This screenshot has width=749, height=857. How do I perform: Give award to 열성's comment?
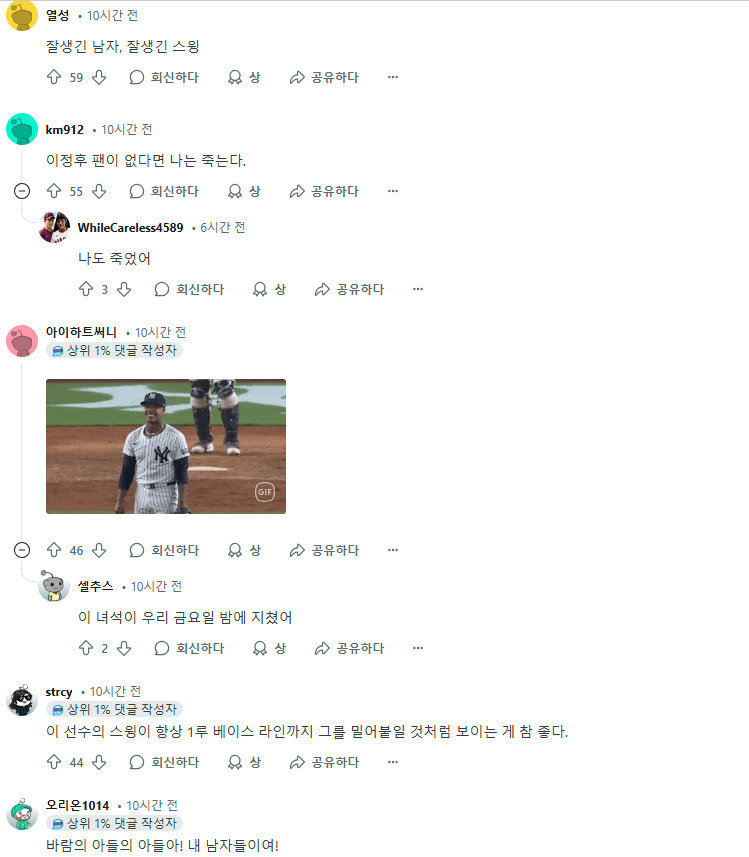click(244, 77)
